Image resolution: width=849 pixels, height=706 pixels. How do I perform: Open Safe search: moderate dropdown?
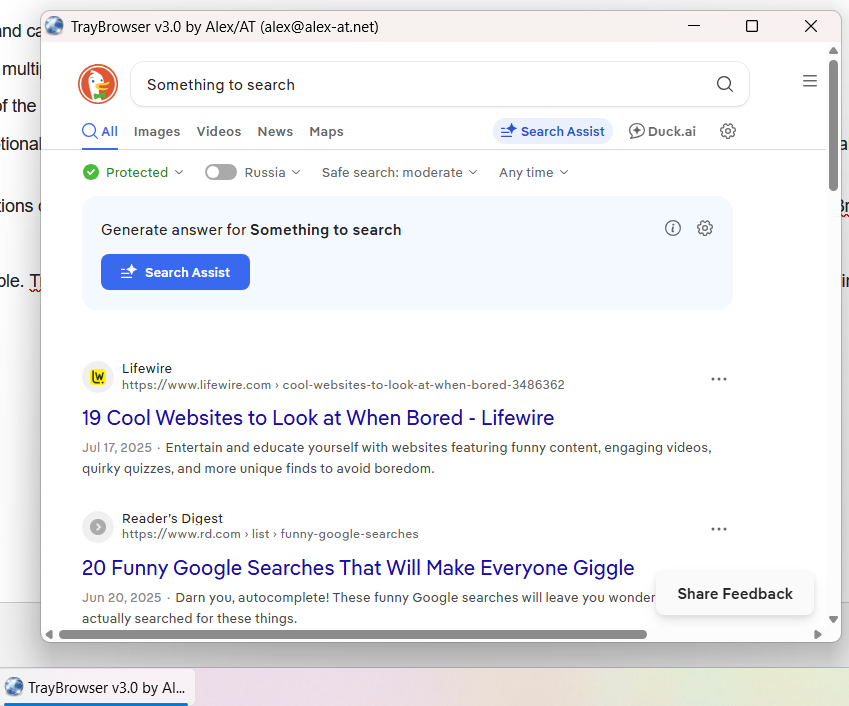pyautogui.click(x=399, y=172)
